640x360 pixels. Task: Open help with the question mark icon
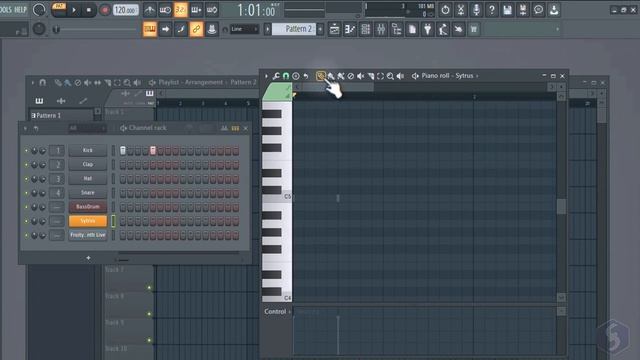point(491,10)
